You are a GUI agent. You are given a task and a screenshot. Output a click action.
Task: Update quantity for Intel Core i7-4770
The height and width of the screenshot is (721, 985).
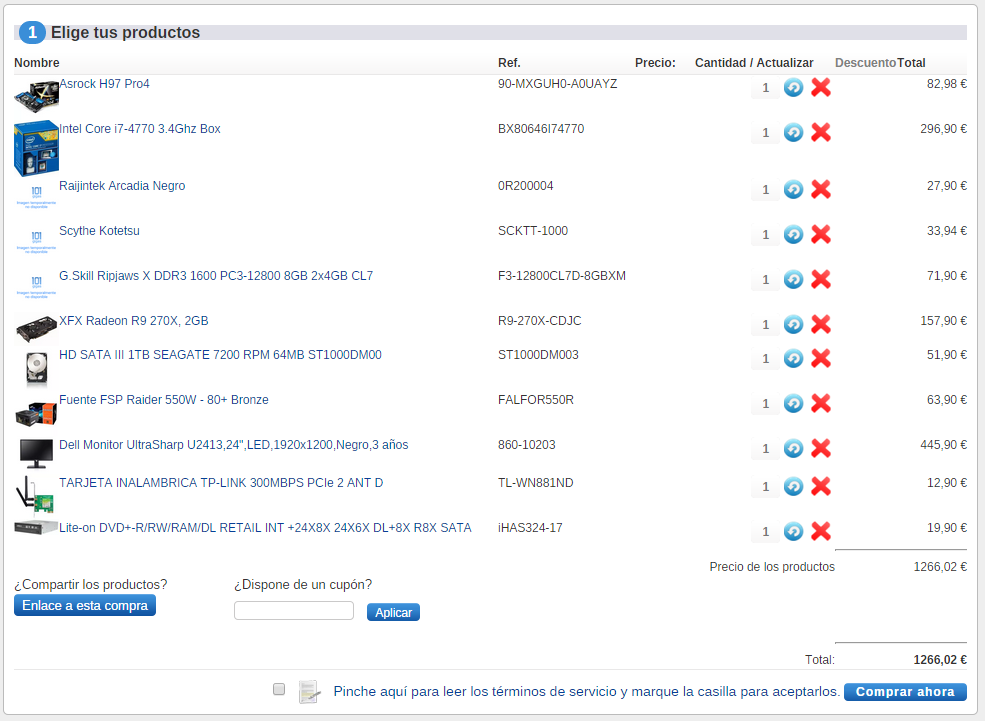793,133
